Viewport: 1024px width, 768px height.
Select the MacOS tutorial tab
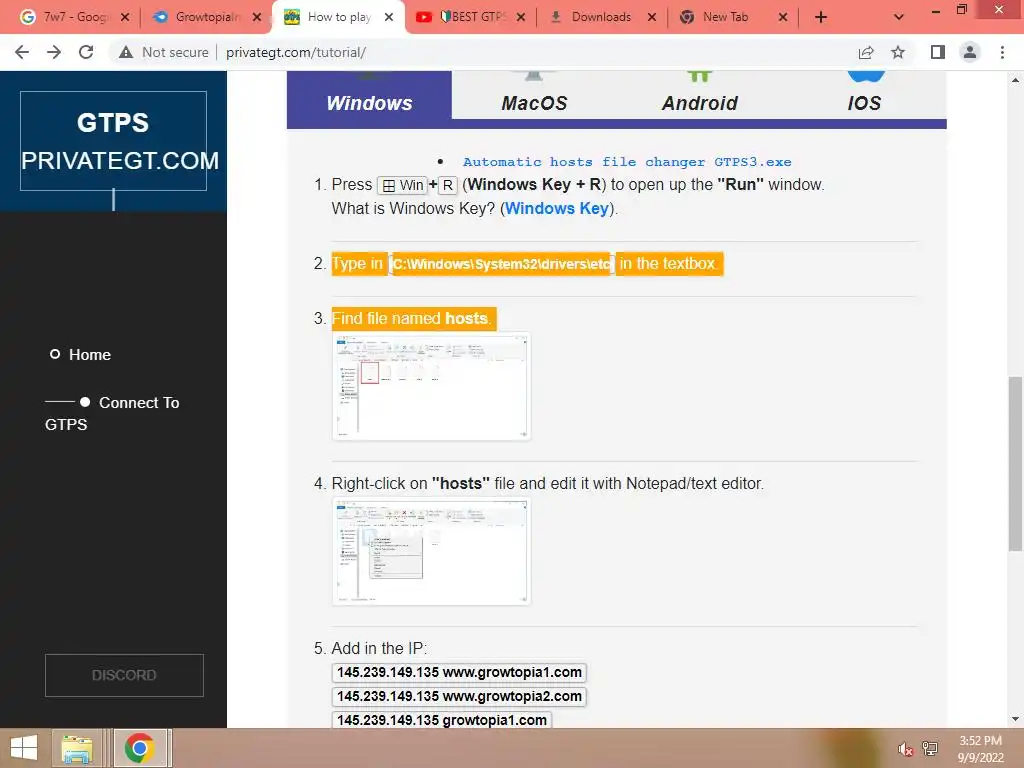(x=534, y=95)
